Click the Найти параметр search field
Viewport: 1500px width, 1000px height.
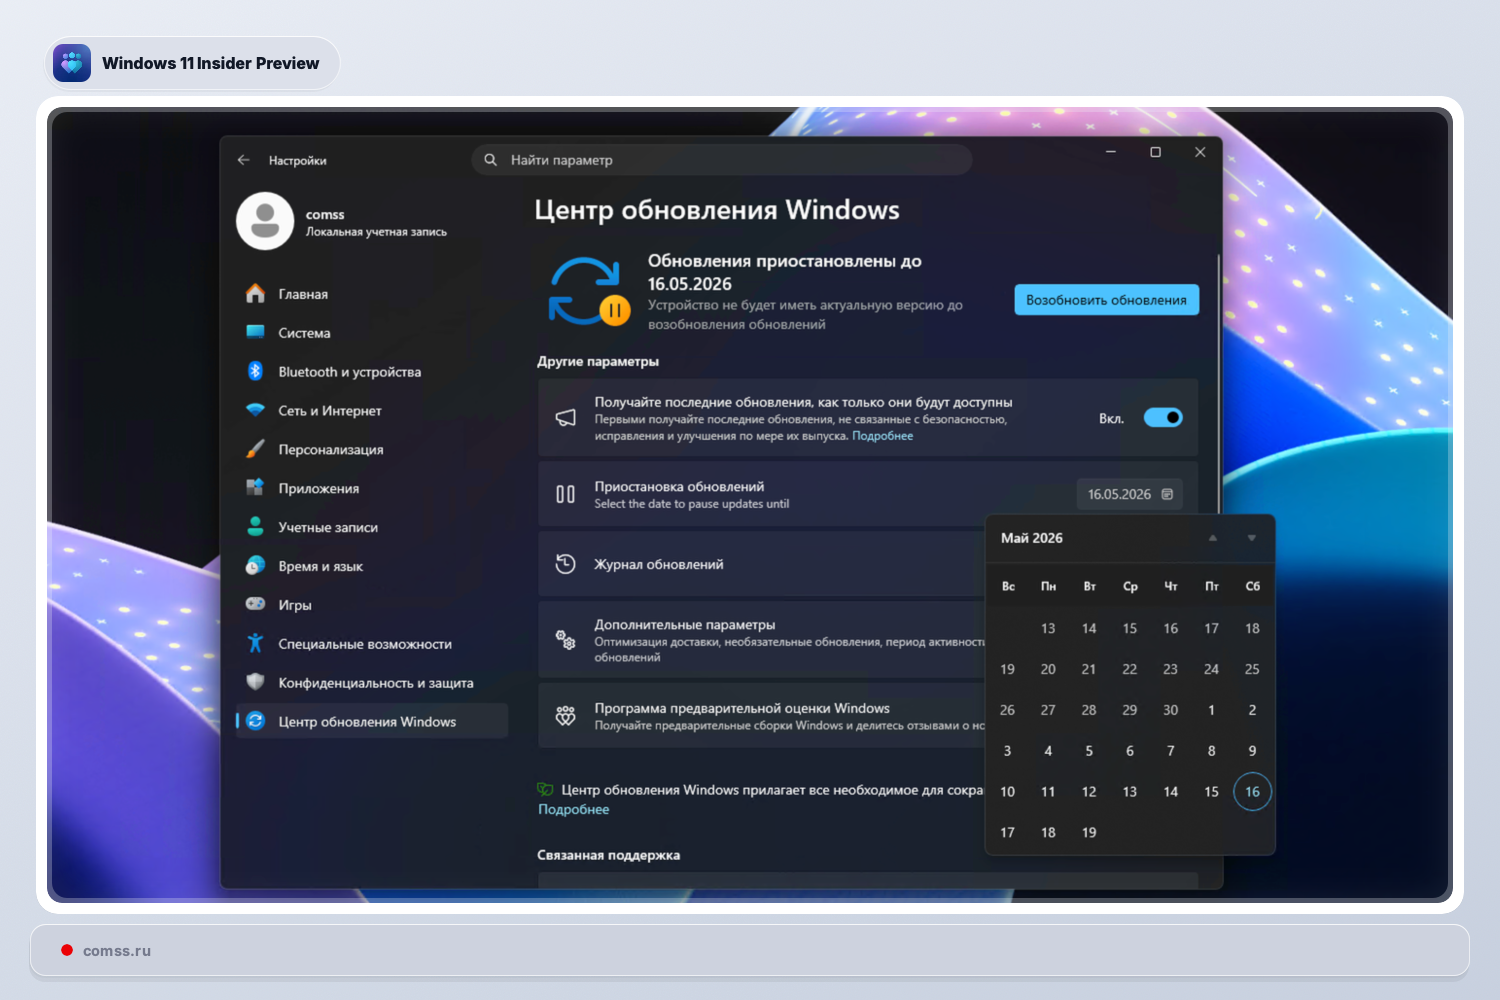720,159
